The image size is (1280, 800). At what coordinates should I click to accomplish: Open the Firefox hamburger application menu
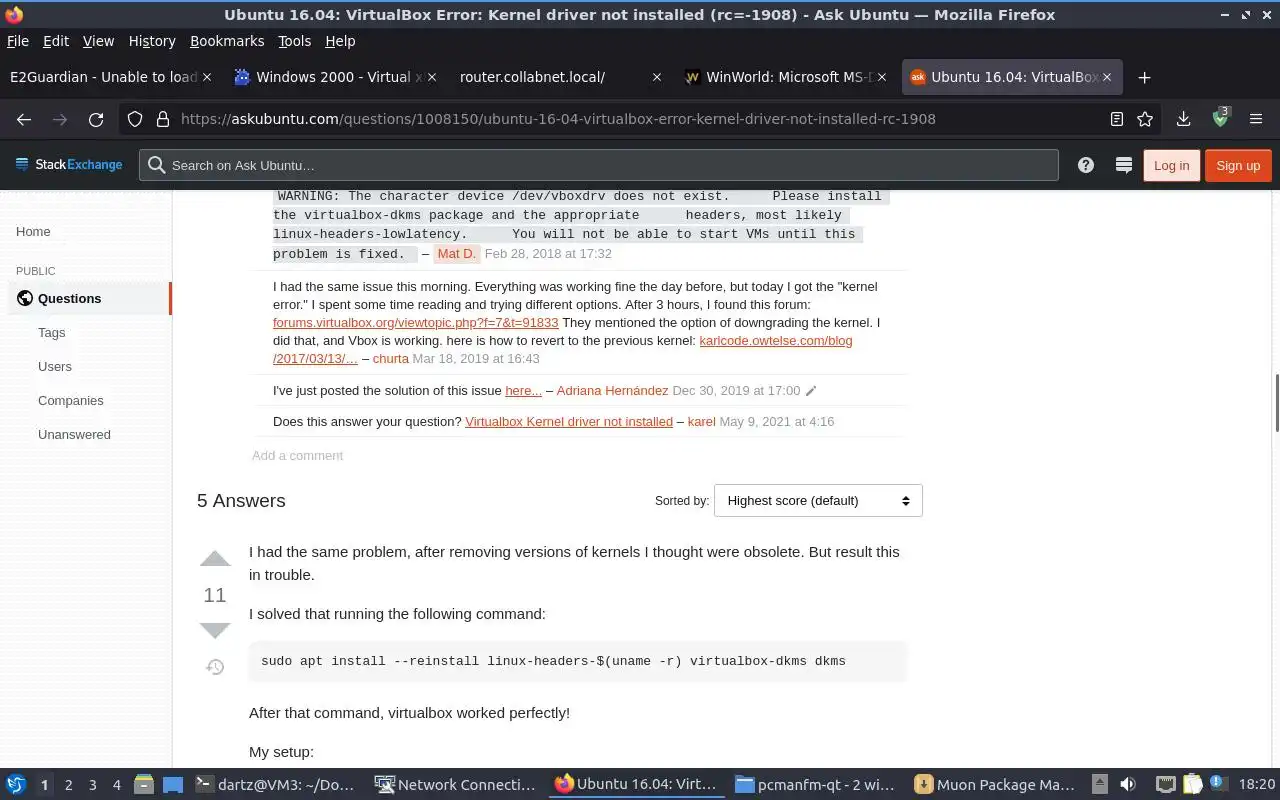pos(1256,119)
